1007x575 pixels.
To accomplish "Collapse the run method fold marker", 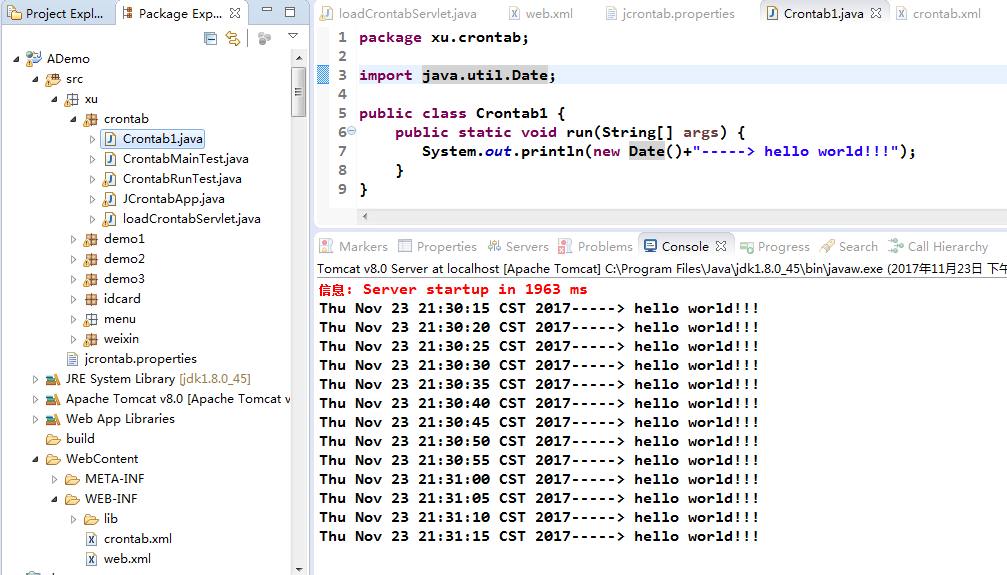I will tap(351, 130).
